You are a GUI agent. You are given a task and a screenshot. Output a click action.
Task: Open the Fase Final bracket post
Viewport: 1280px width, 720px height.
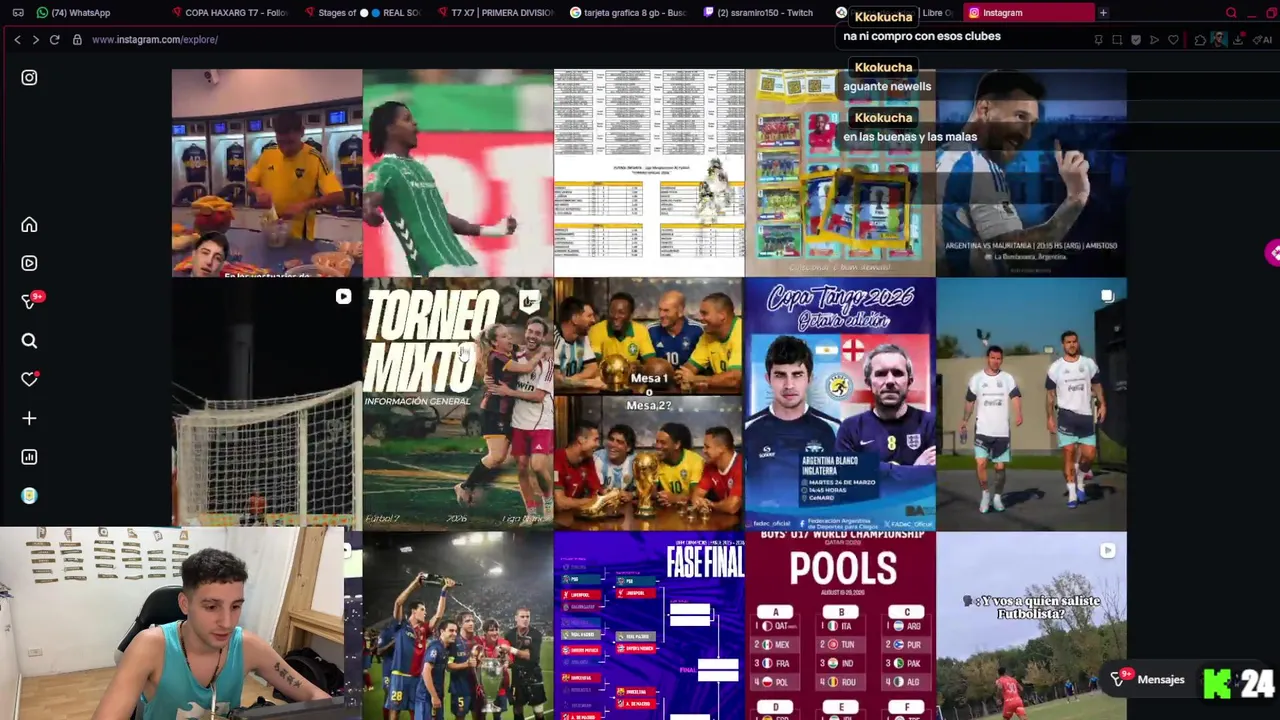(x=649, y=625)
